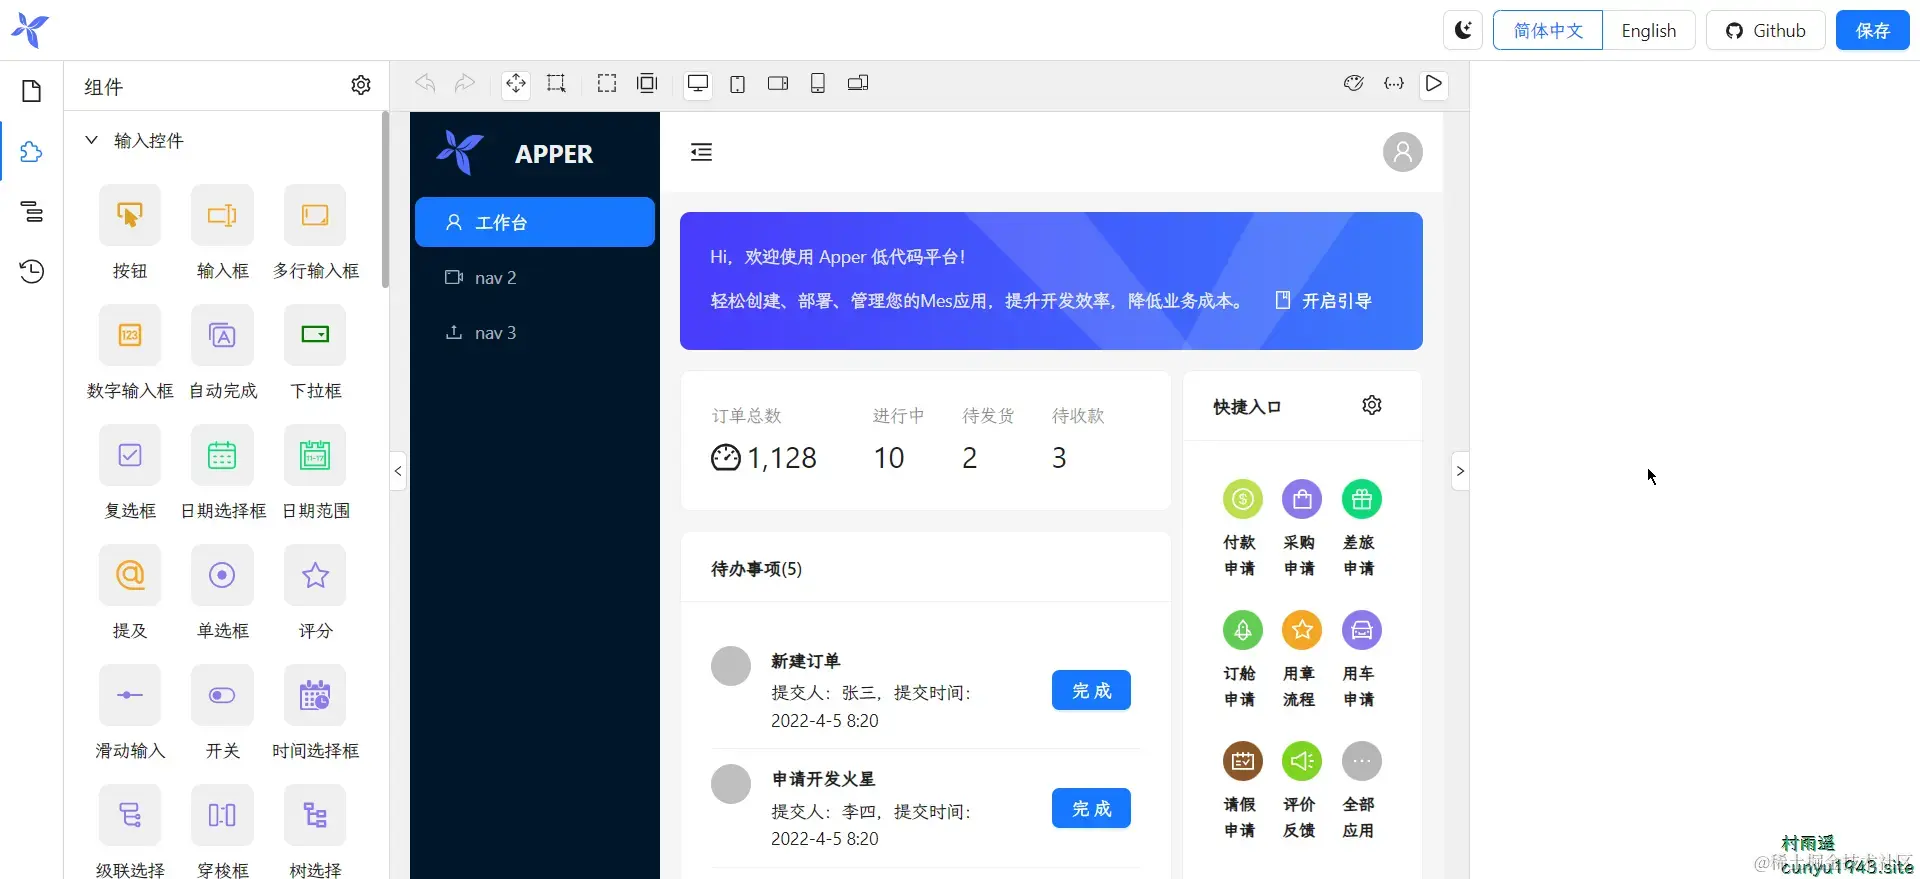Open the code braces view icon
Screen dimensions: 1920x879
(1394, 83)
